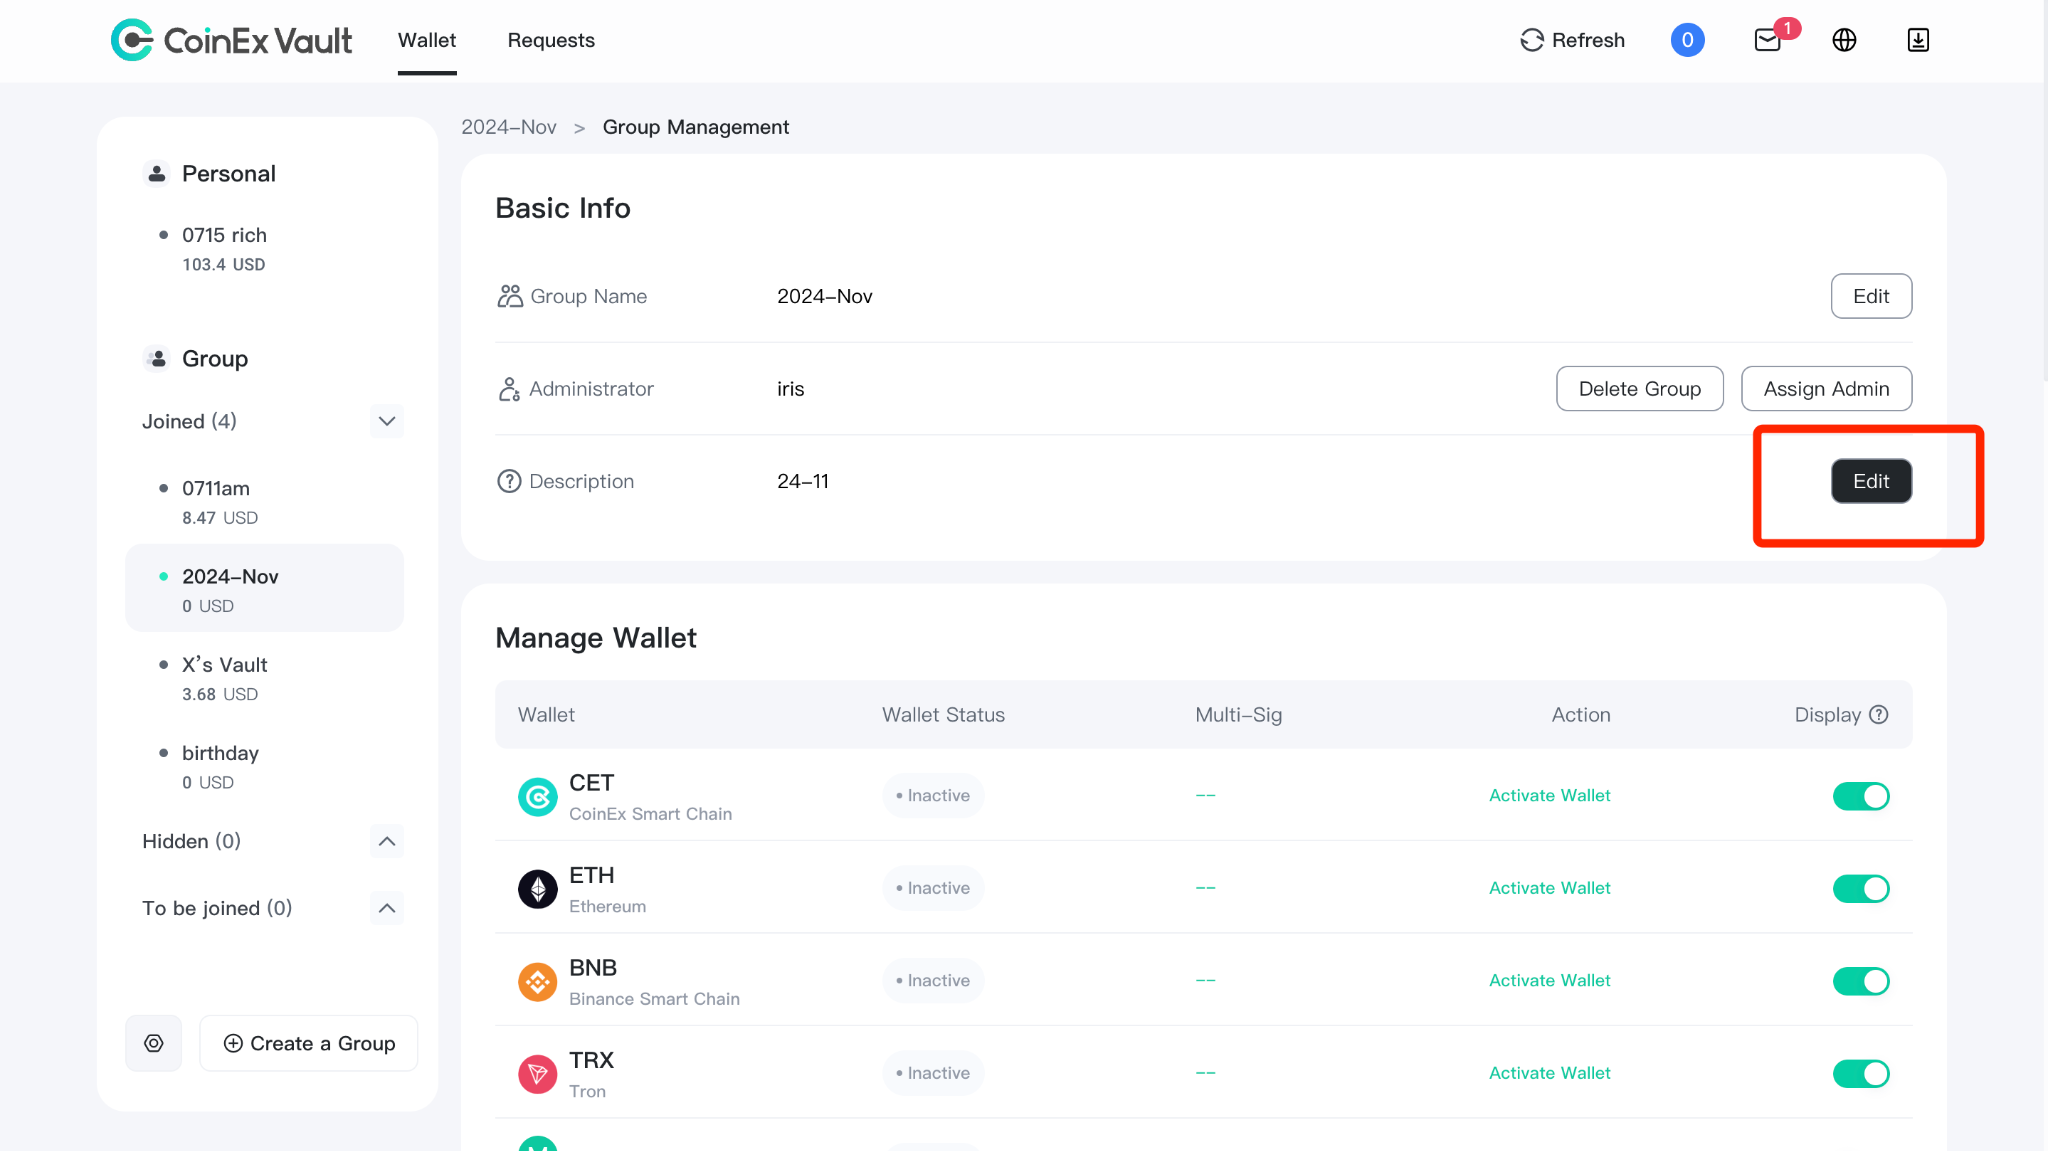2048x1151 pixels.
Task: Activate Wallet for BNB
Action: [x=1549, y=981]
